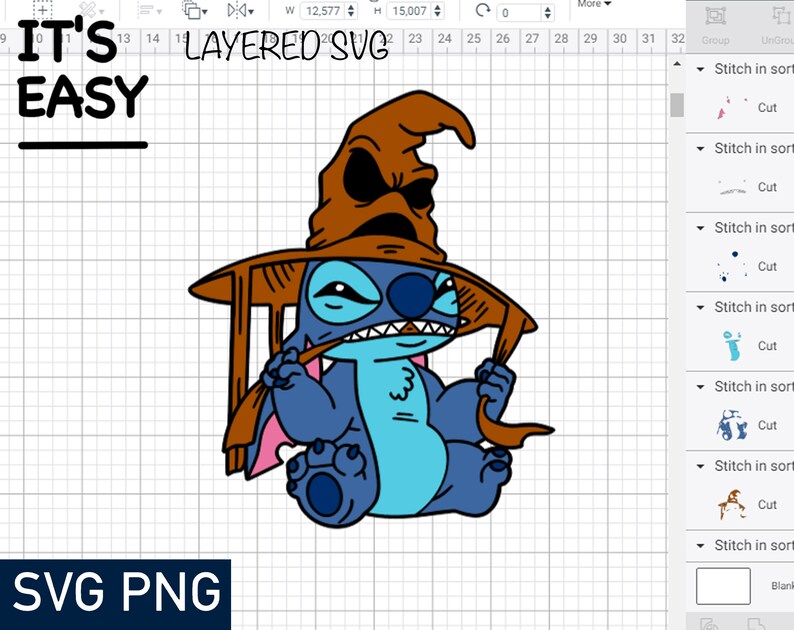Collapse the group containing the brown hat layer
The image size is (794, 630).
(700, 466)
